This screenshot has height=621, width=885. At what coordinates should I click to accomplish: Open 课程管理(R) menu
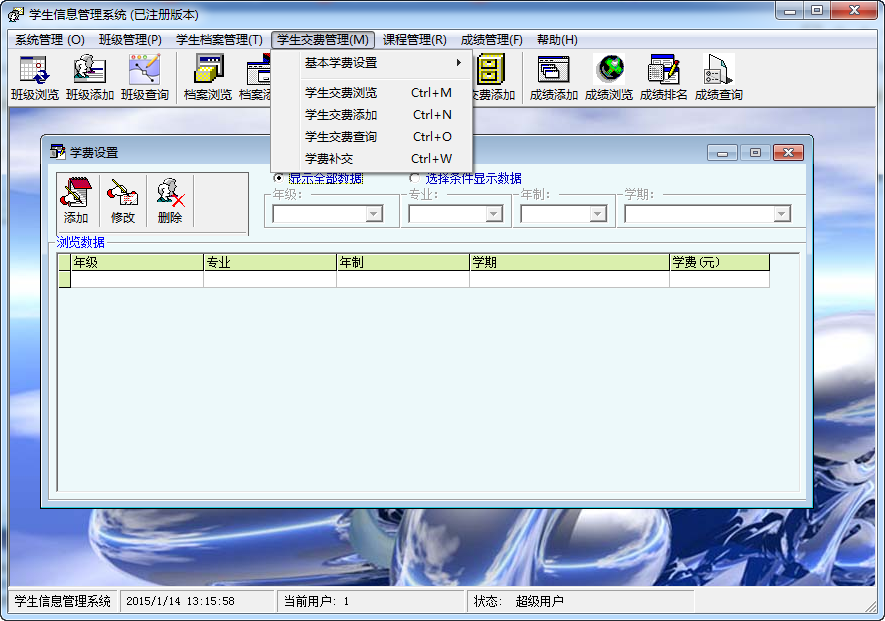(x=415, y=40)
